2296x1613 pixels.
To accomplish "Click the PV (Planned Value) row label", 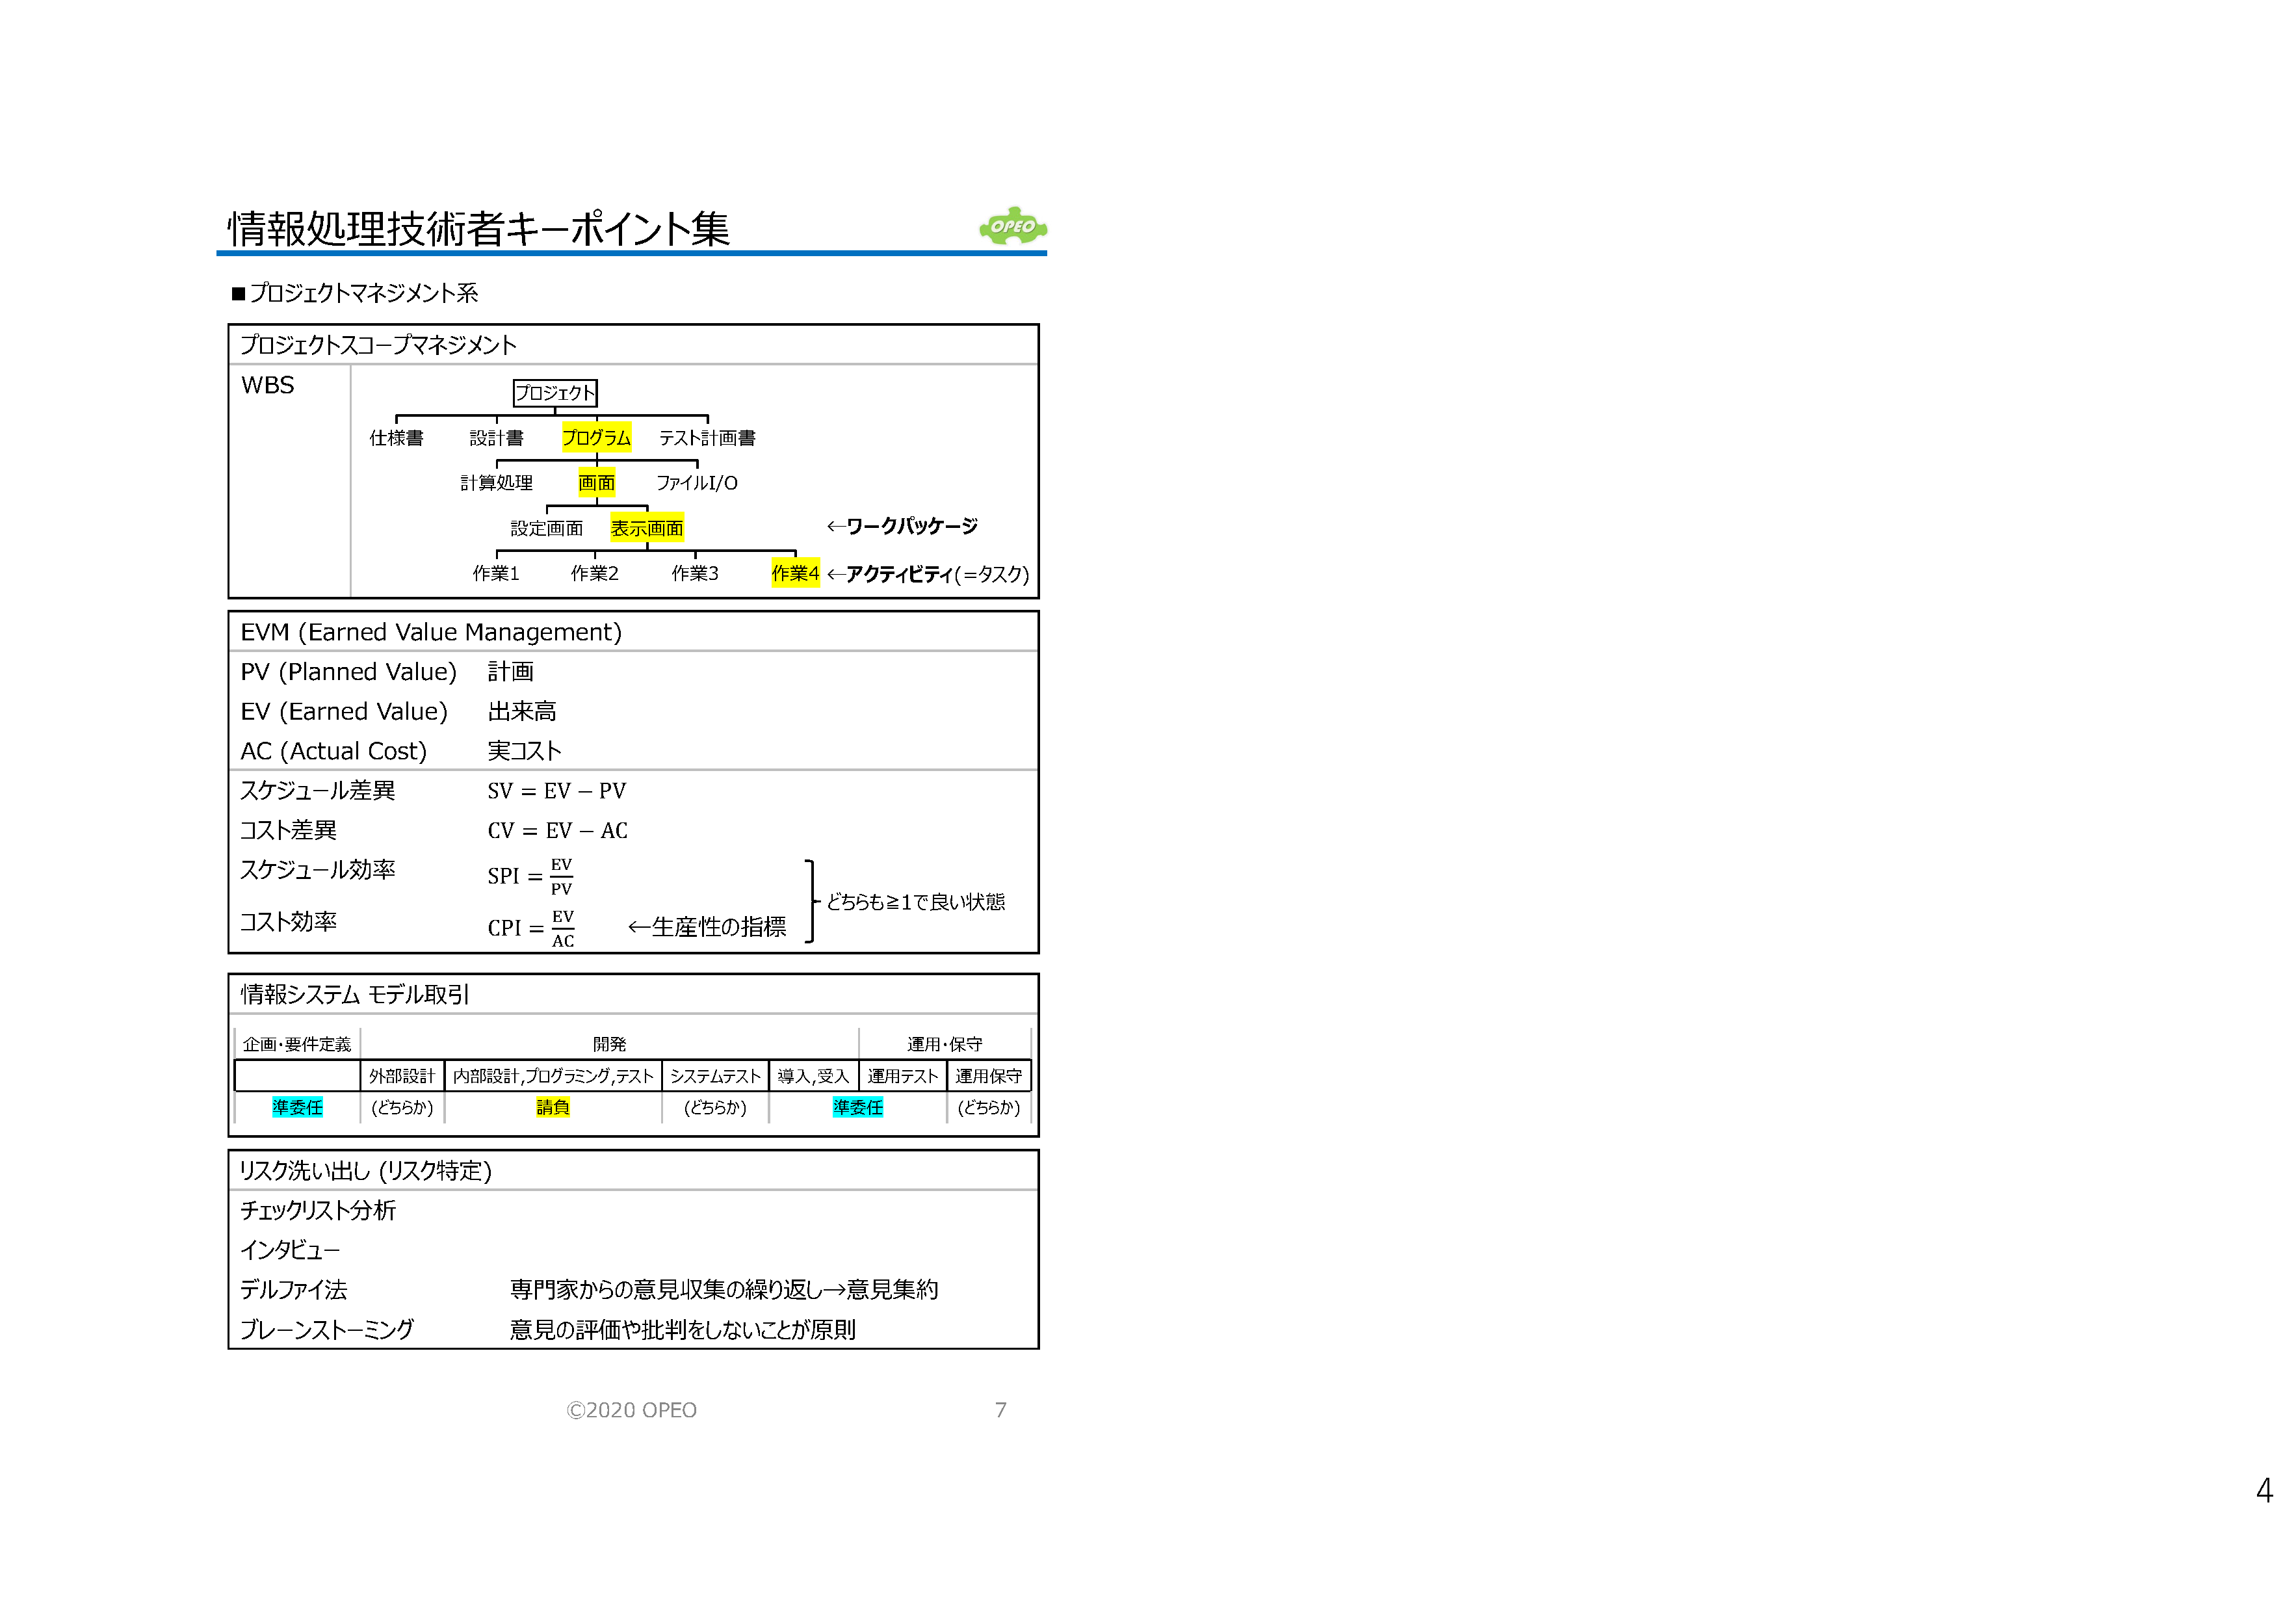I will [x=348, y=672].
